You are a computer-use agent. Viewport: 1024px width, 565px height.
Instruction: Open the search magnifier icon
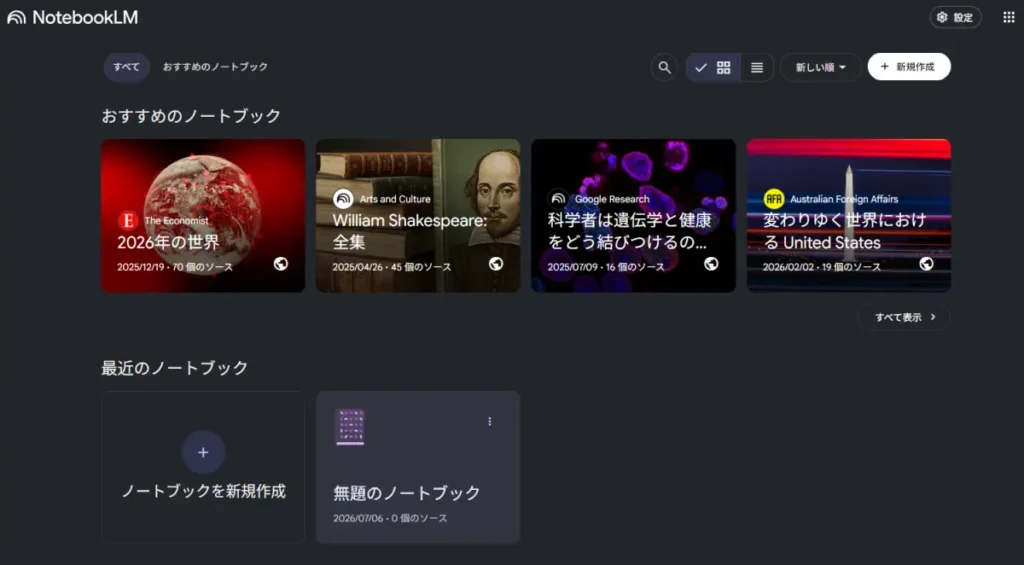point(664,67)
